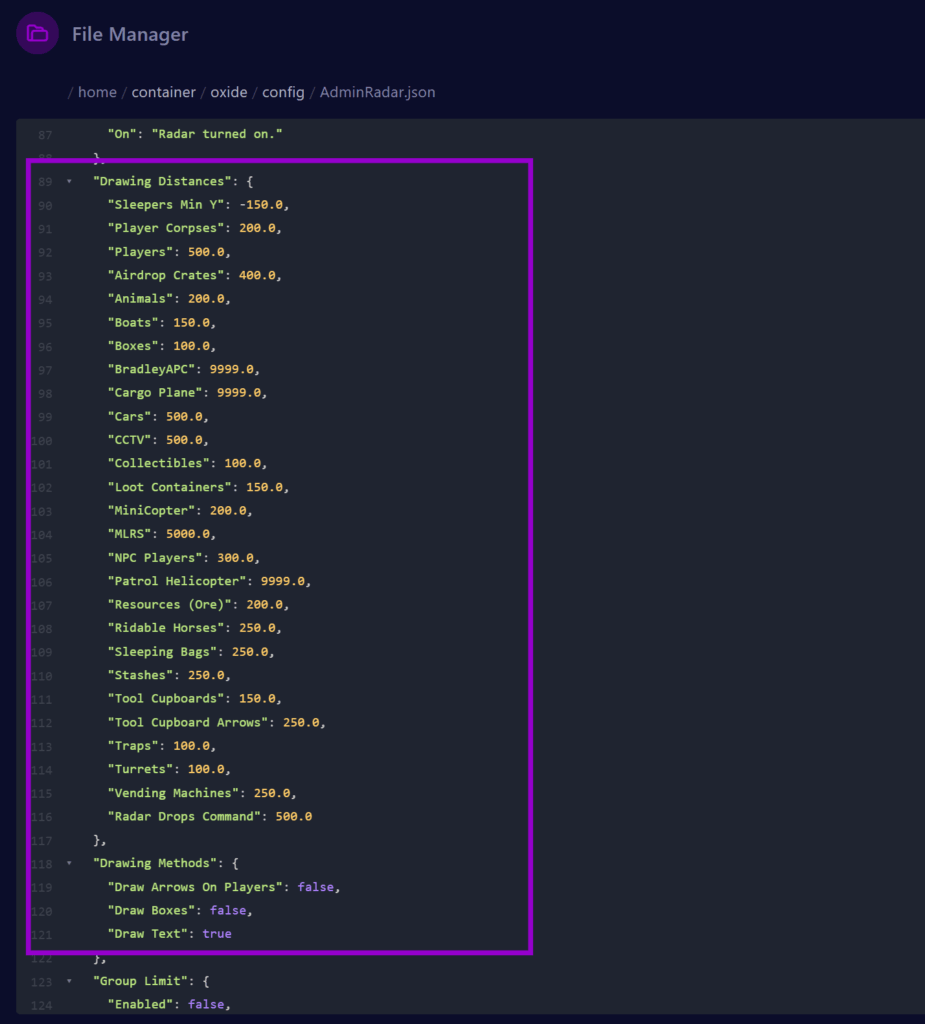
Task: Click the "Stashes" value 250.0
Action: [x=206, y=675]
